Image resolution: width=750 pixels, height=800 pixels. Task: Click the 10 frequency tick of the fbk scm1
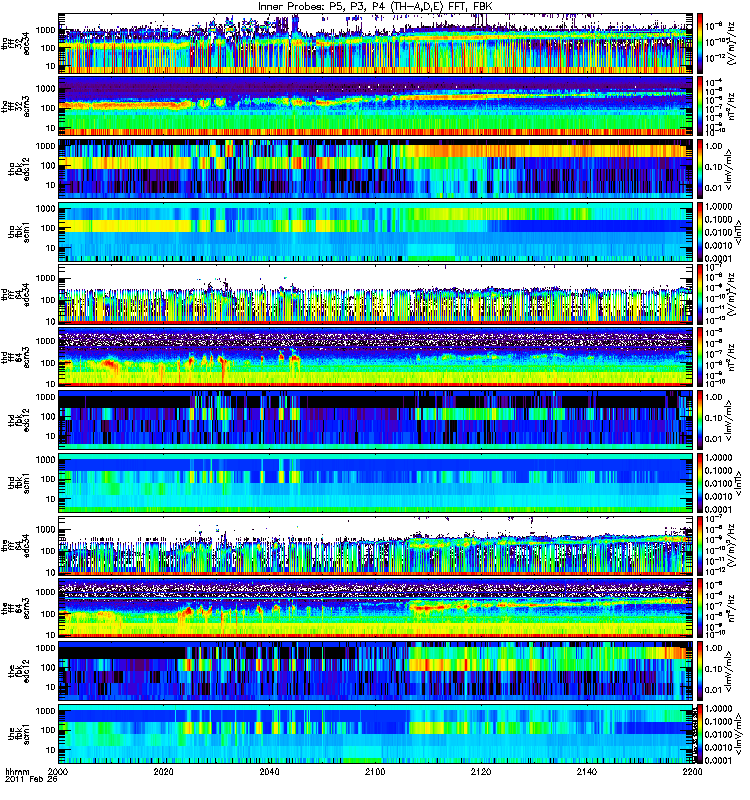click(51, 750)
